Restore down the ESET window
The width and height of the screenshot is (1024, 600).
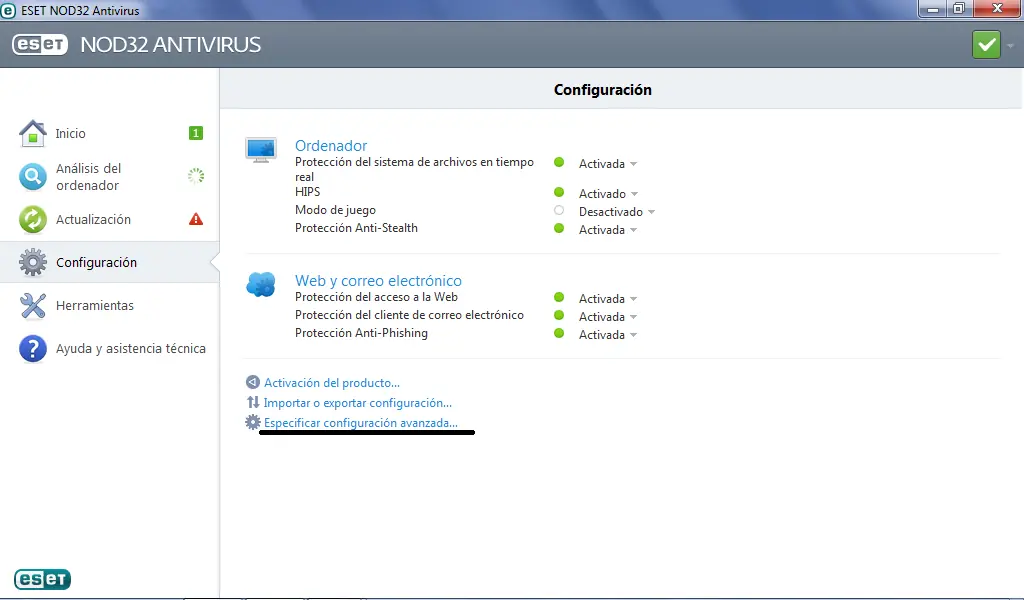point(959,9)
